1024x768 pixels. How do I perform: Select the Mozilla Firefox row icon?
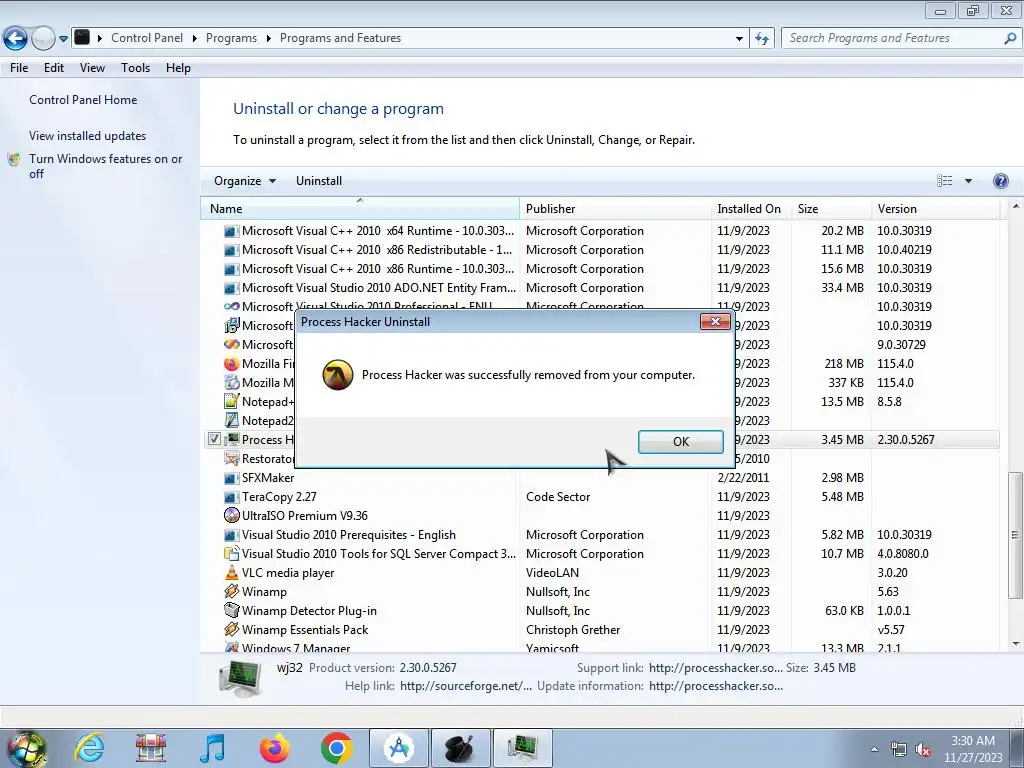[231, 364]
